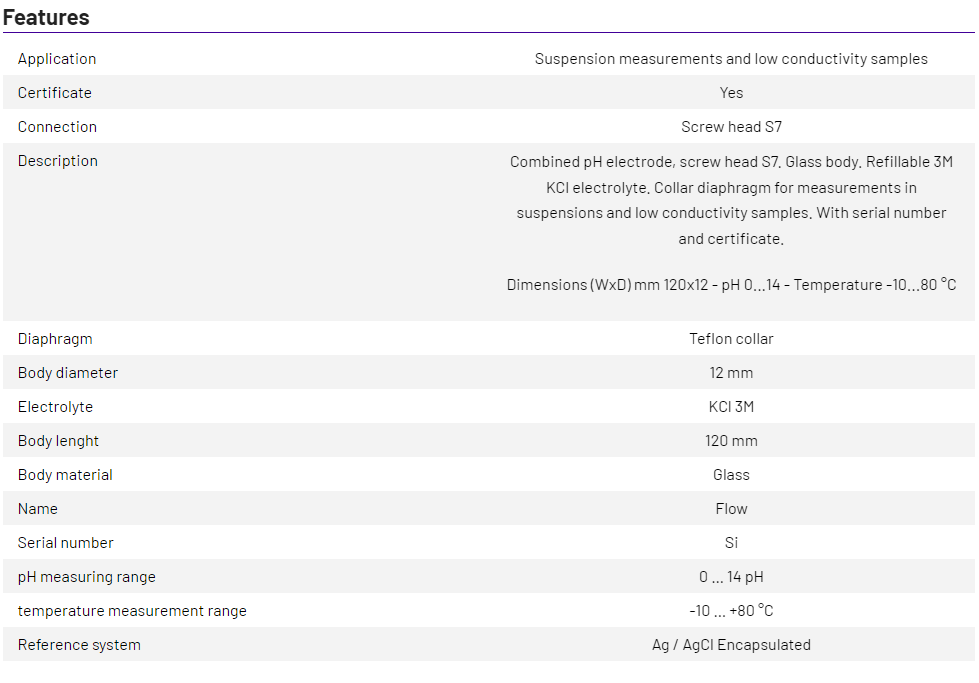
Task: Click the 'Screw head S7' connection value
Action: tap(731, 127)
